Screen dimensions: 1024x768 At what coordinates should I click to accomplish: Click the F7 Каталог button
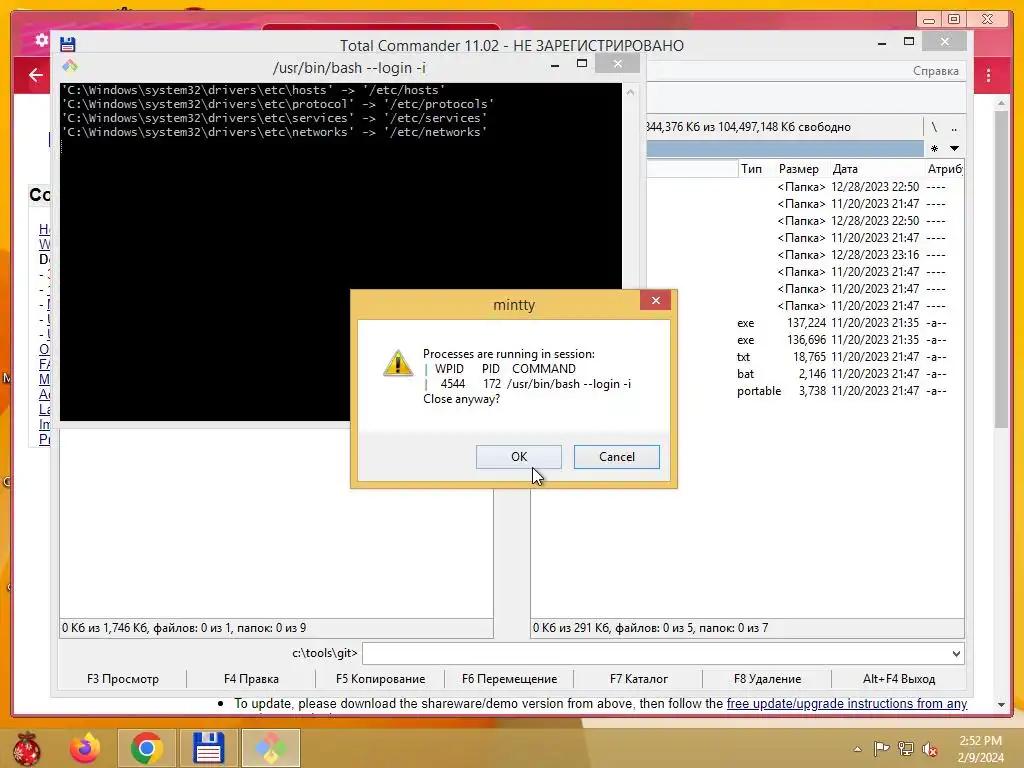click(x=639, y=679)
